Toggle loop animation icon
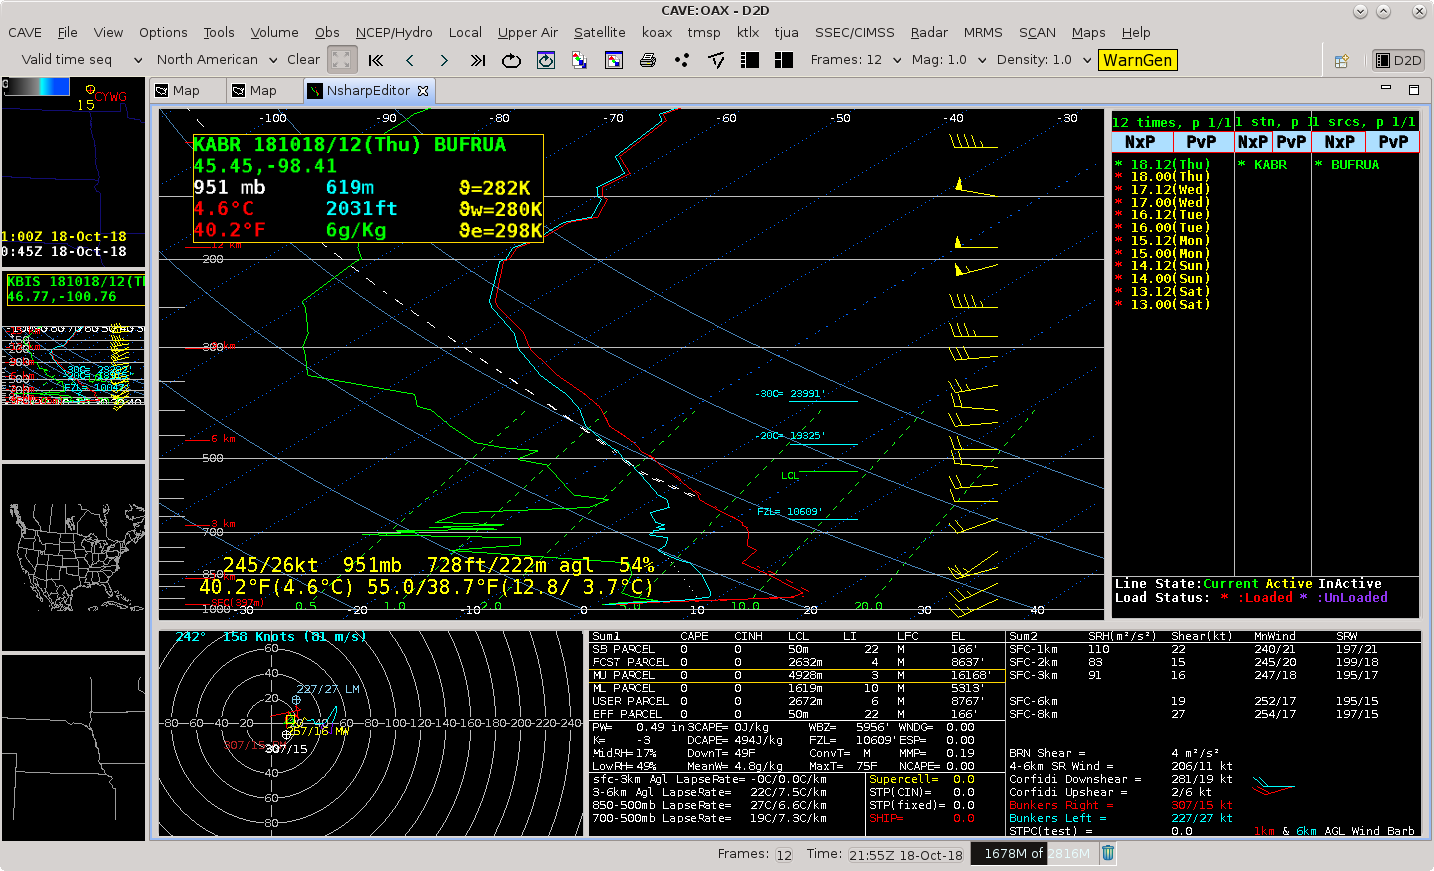Screen dimensions: 1434x871 pyautogui.click(x=512, y=60)
